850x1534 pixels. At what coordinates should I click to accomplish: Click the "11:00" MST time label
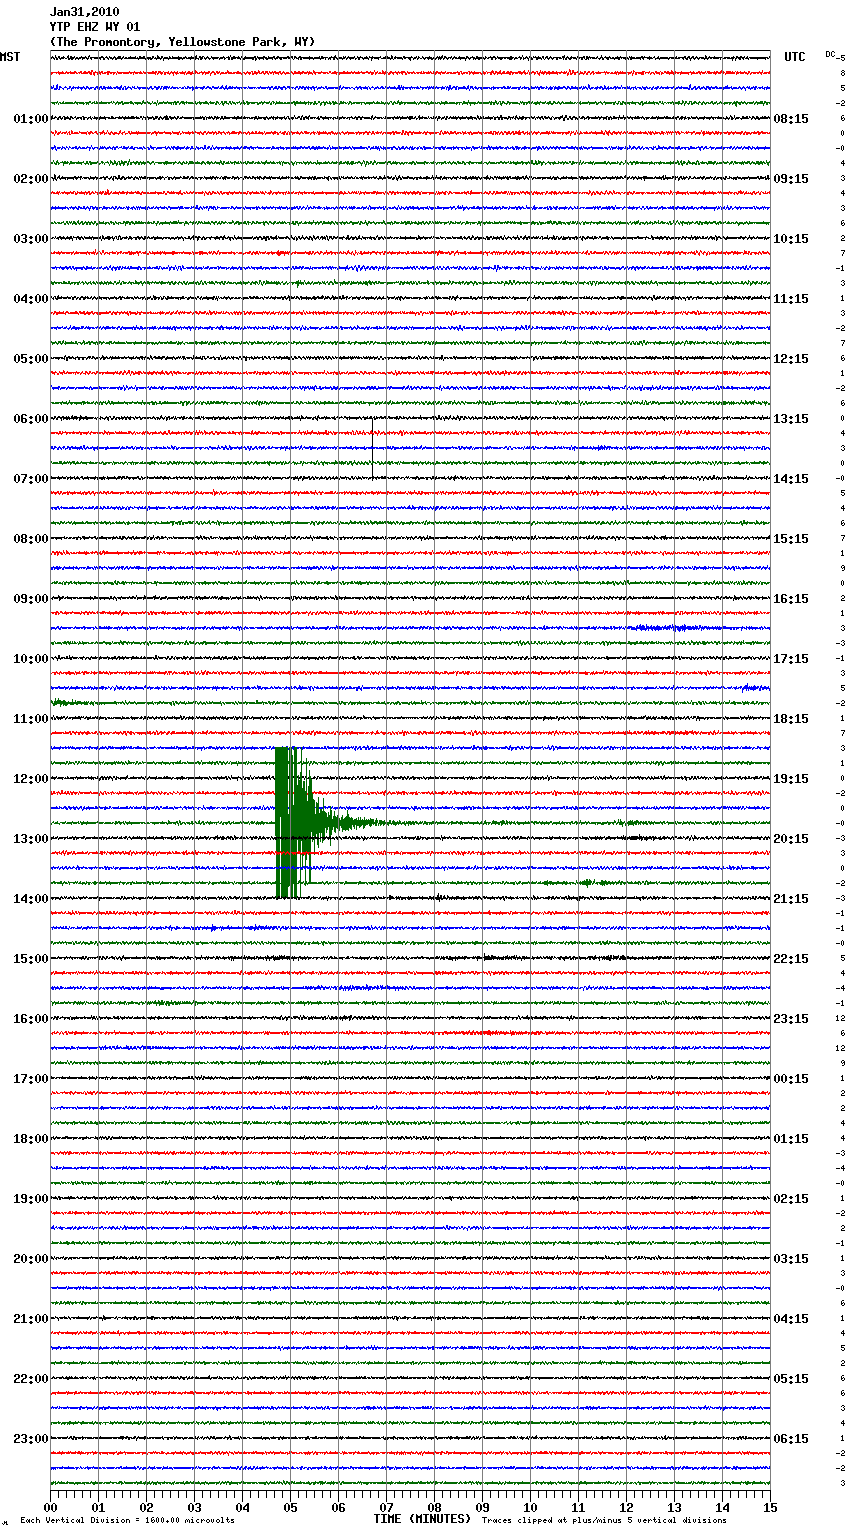[31, 719]
